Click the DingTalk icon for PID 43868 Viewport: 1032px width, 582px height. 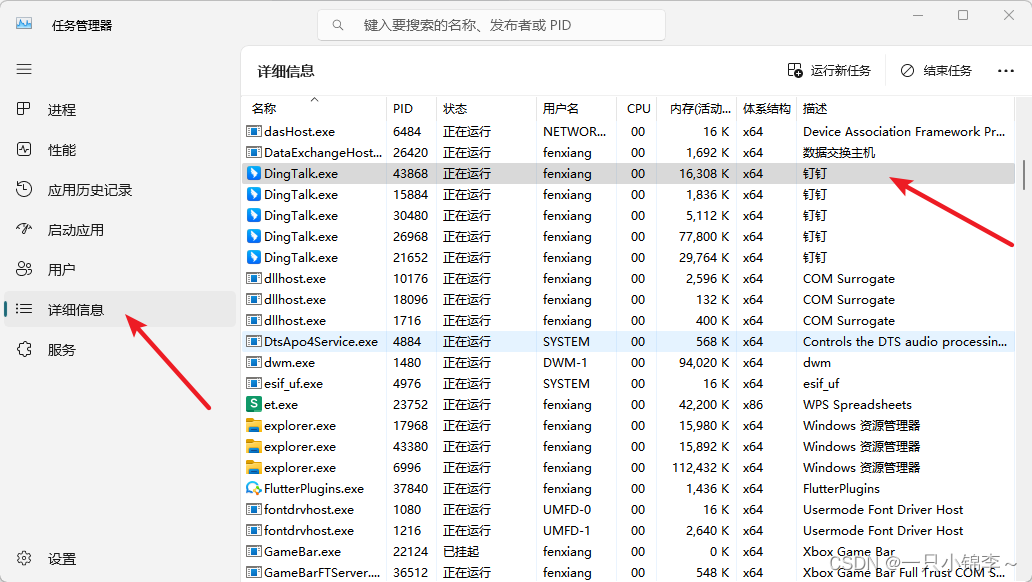pos(253,174)
